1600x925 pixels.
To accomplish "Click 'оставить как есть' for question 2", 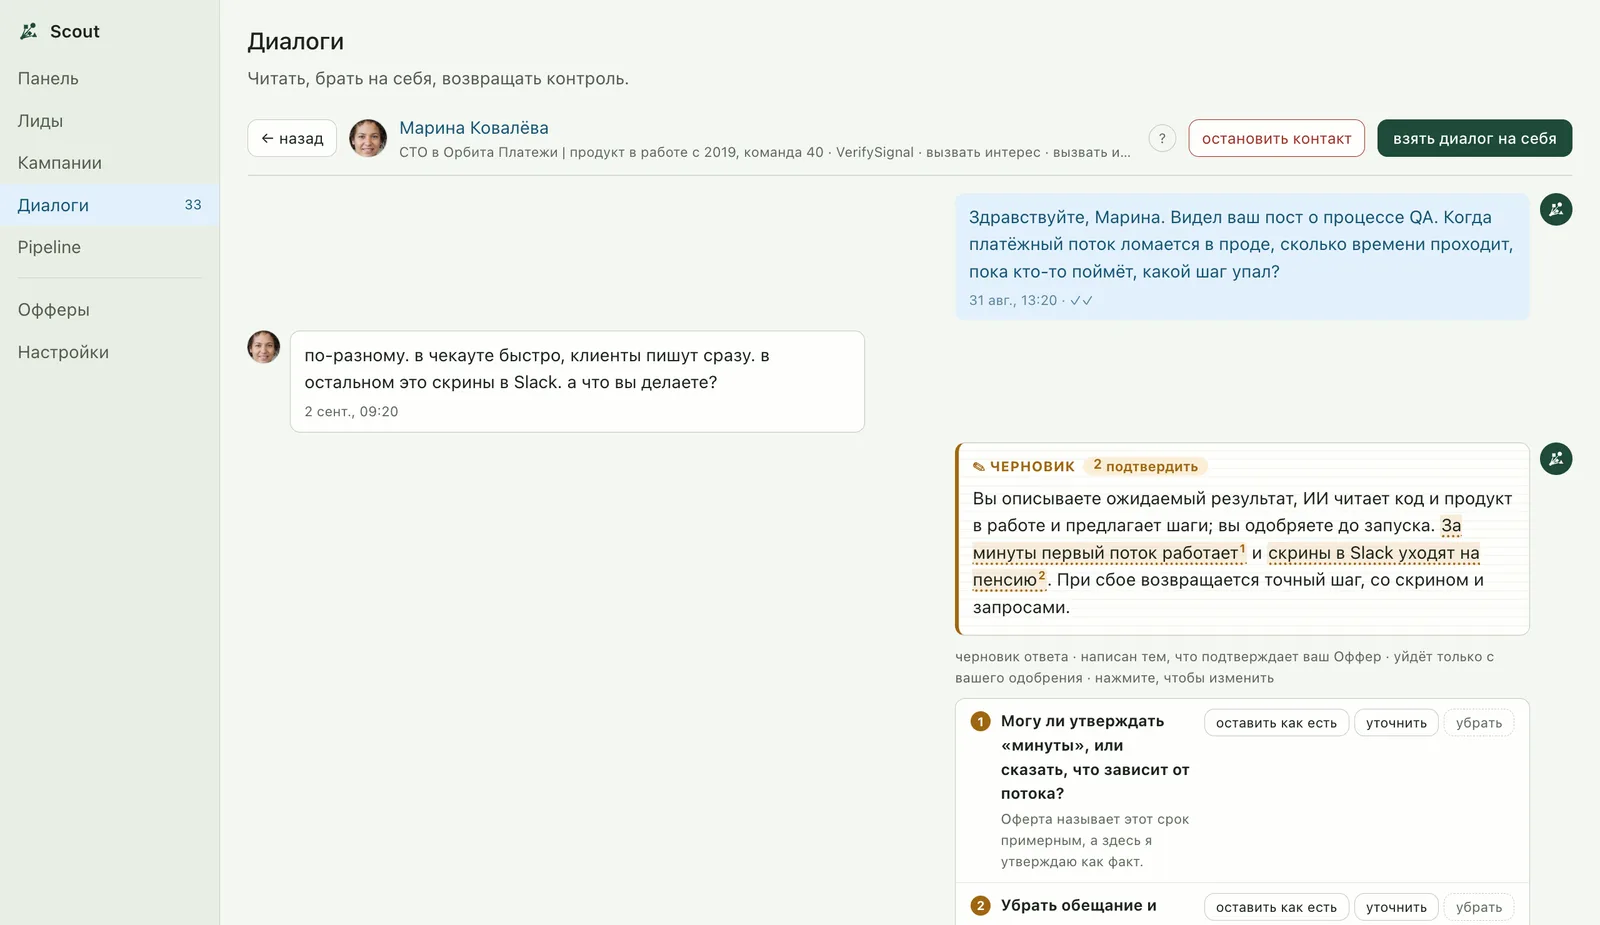I will (1276, 907).
